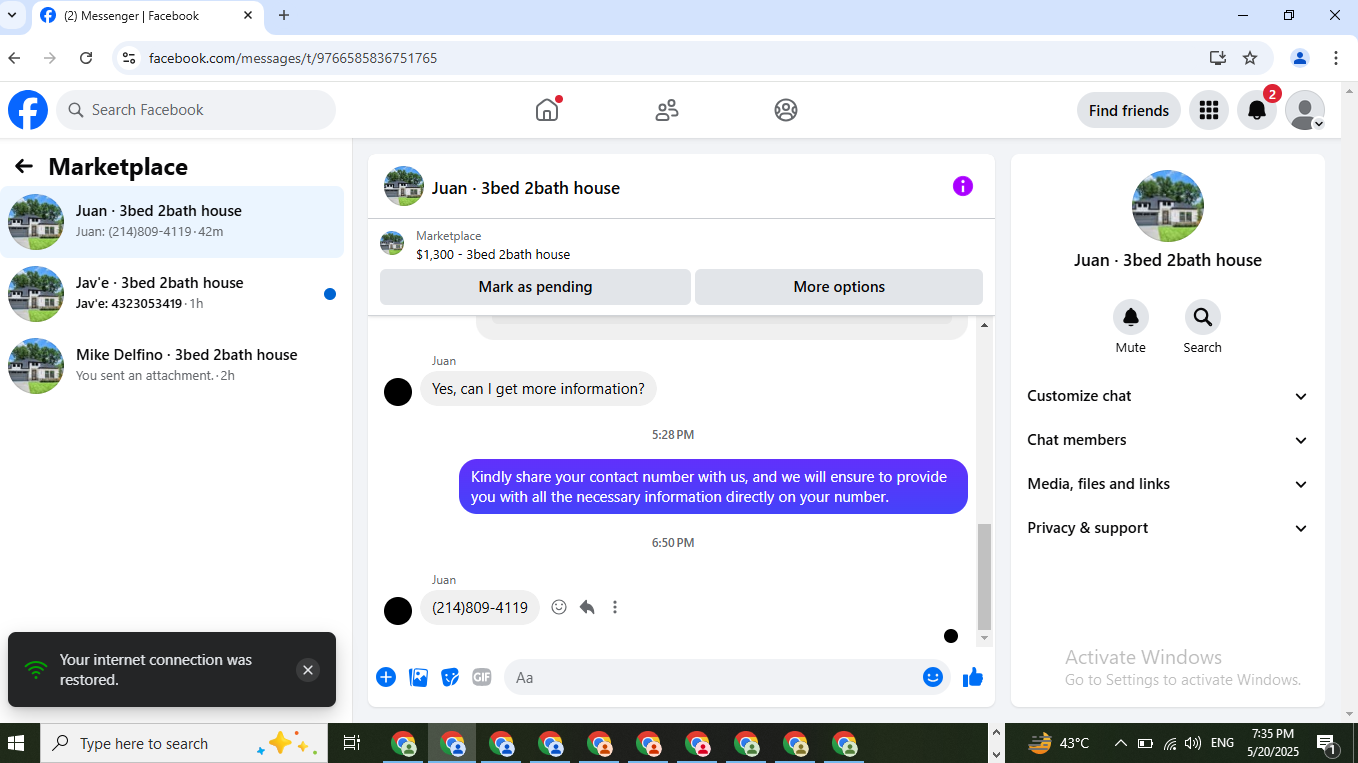This screenshot has height=763, width=1358.
Task: Open Task View on the taskbar
Action: tap(351, 743)
